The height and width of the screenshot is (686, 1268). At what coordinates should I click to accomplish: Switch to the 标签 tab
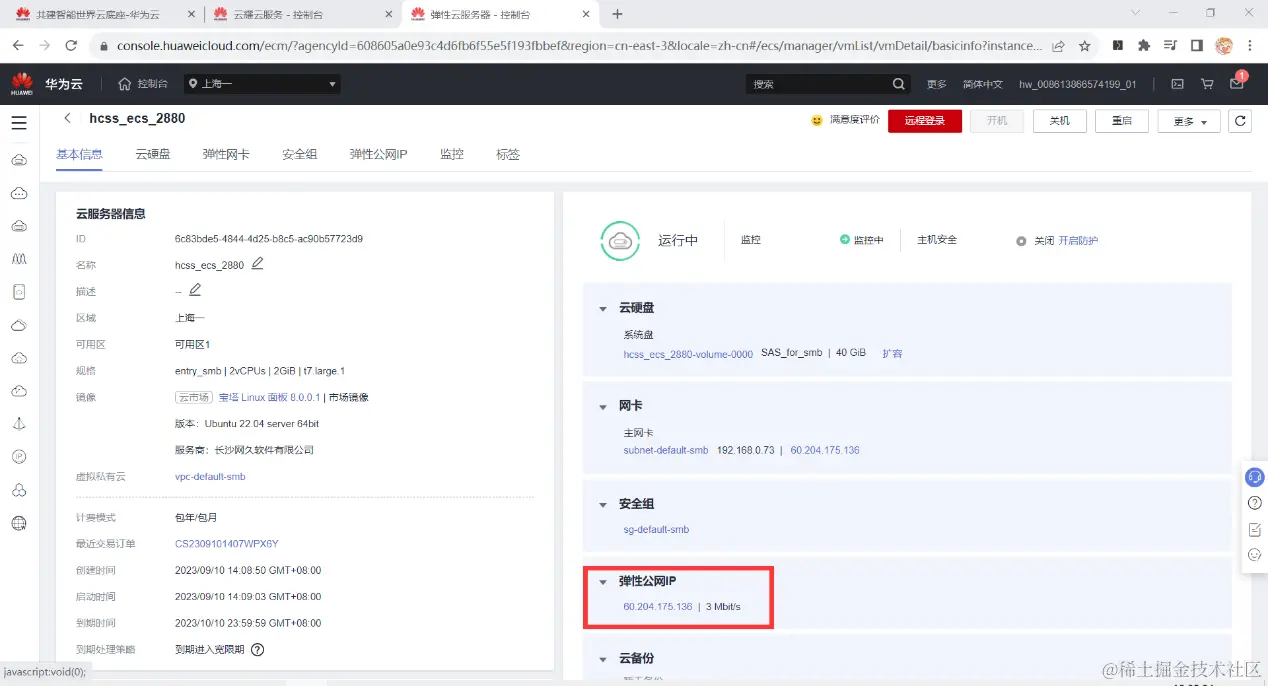pyautogui.click(x=508, y=154)
